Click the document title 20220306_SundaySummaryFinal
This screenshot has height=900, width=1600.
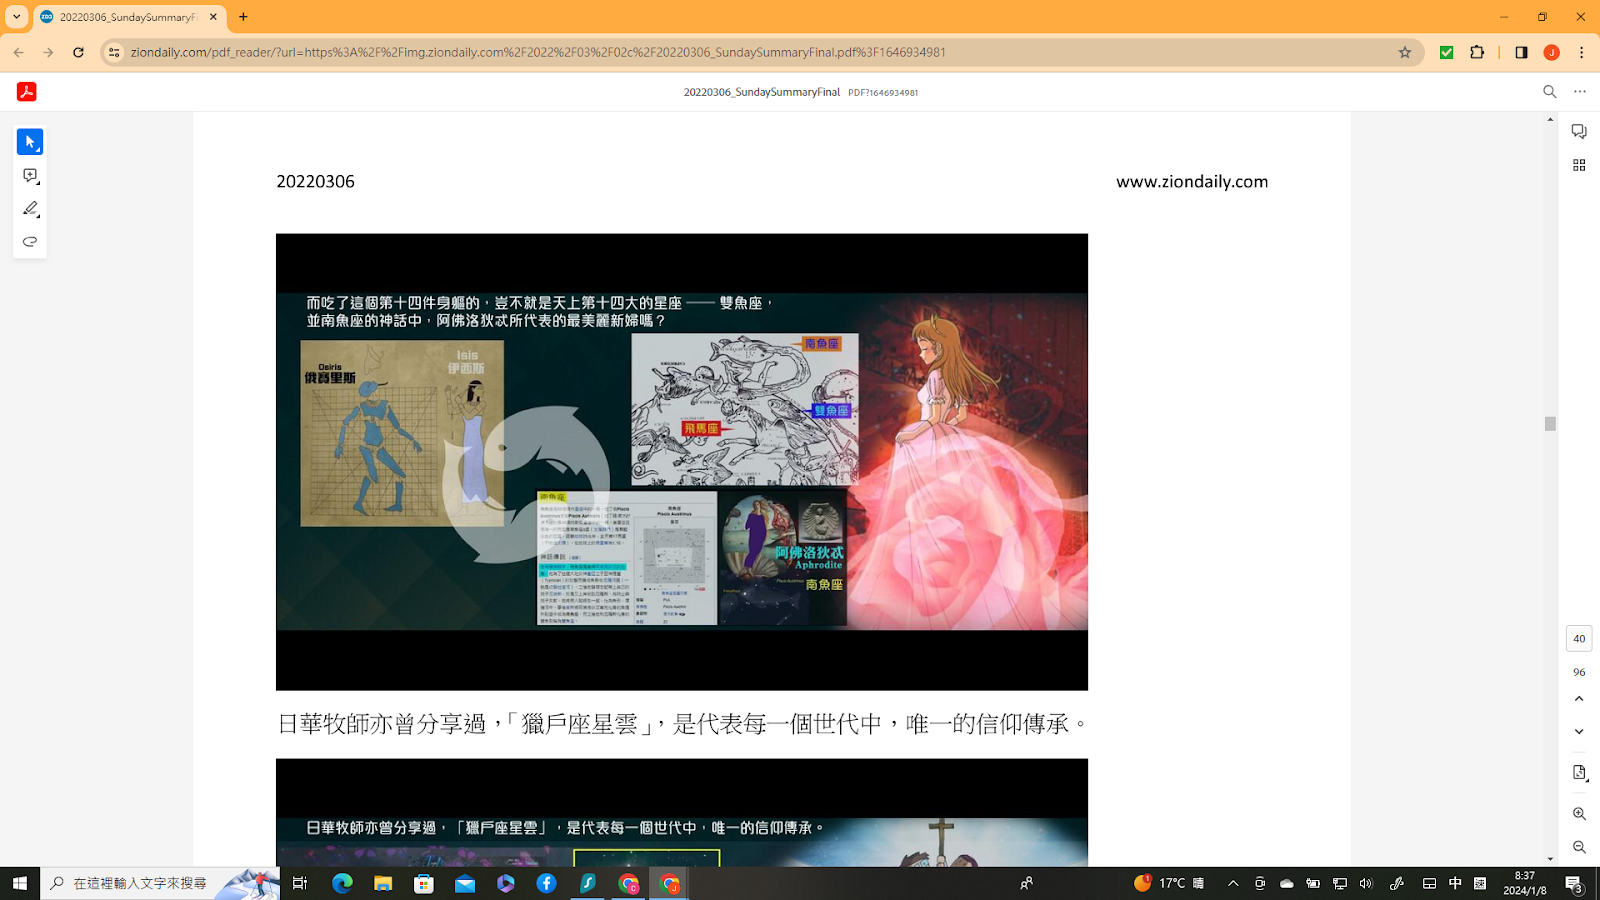tap(761, 92)
